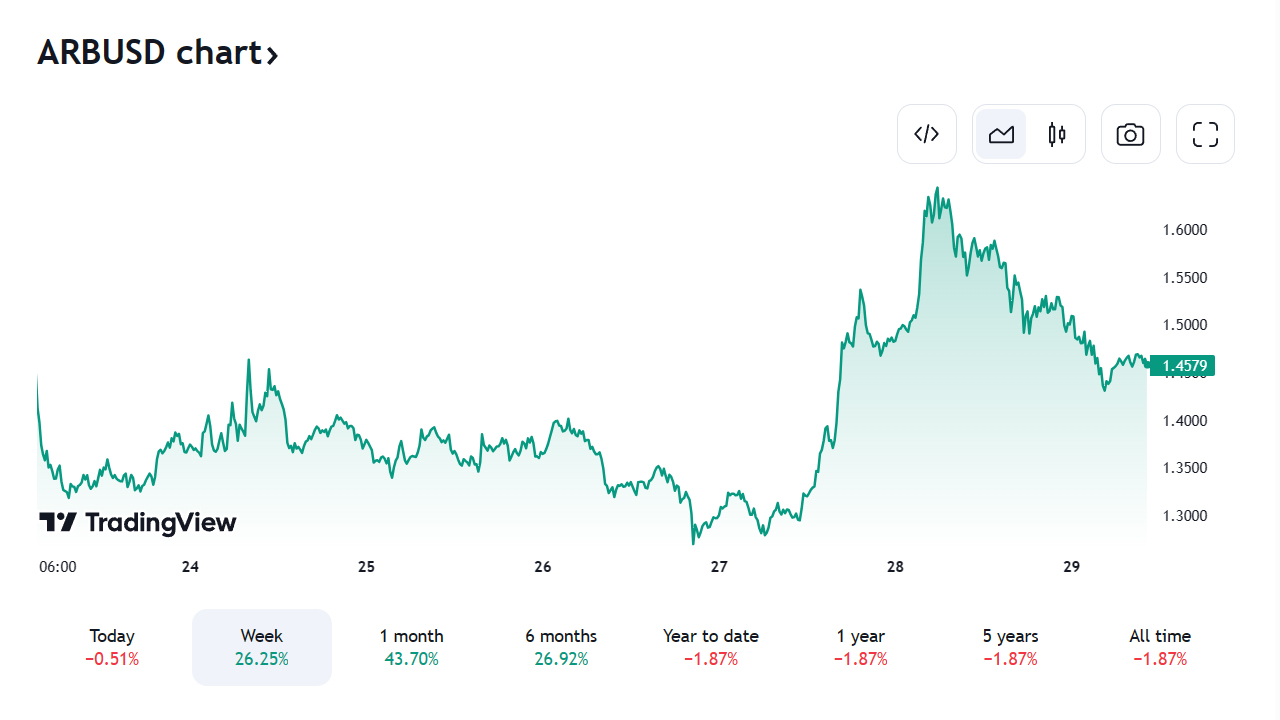Click the 28 date marker on the time axis

tap(895, 567)
